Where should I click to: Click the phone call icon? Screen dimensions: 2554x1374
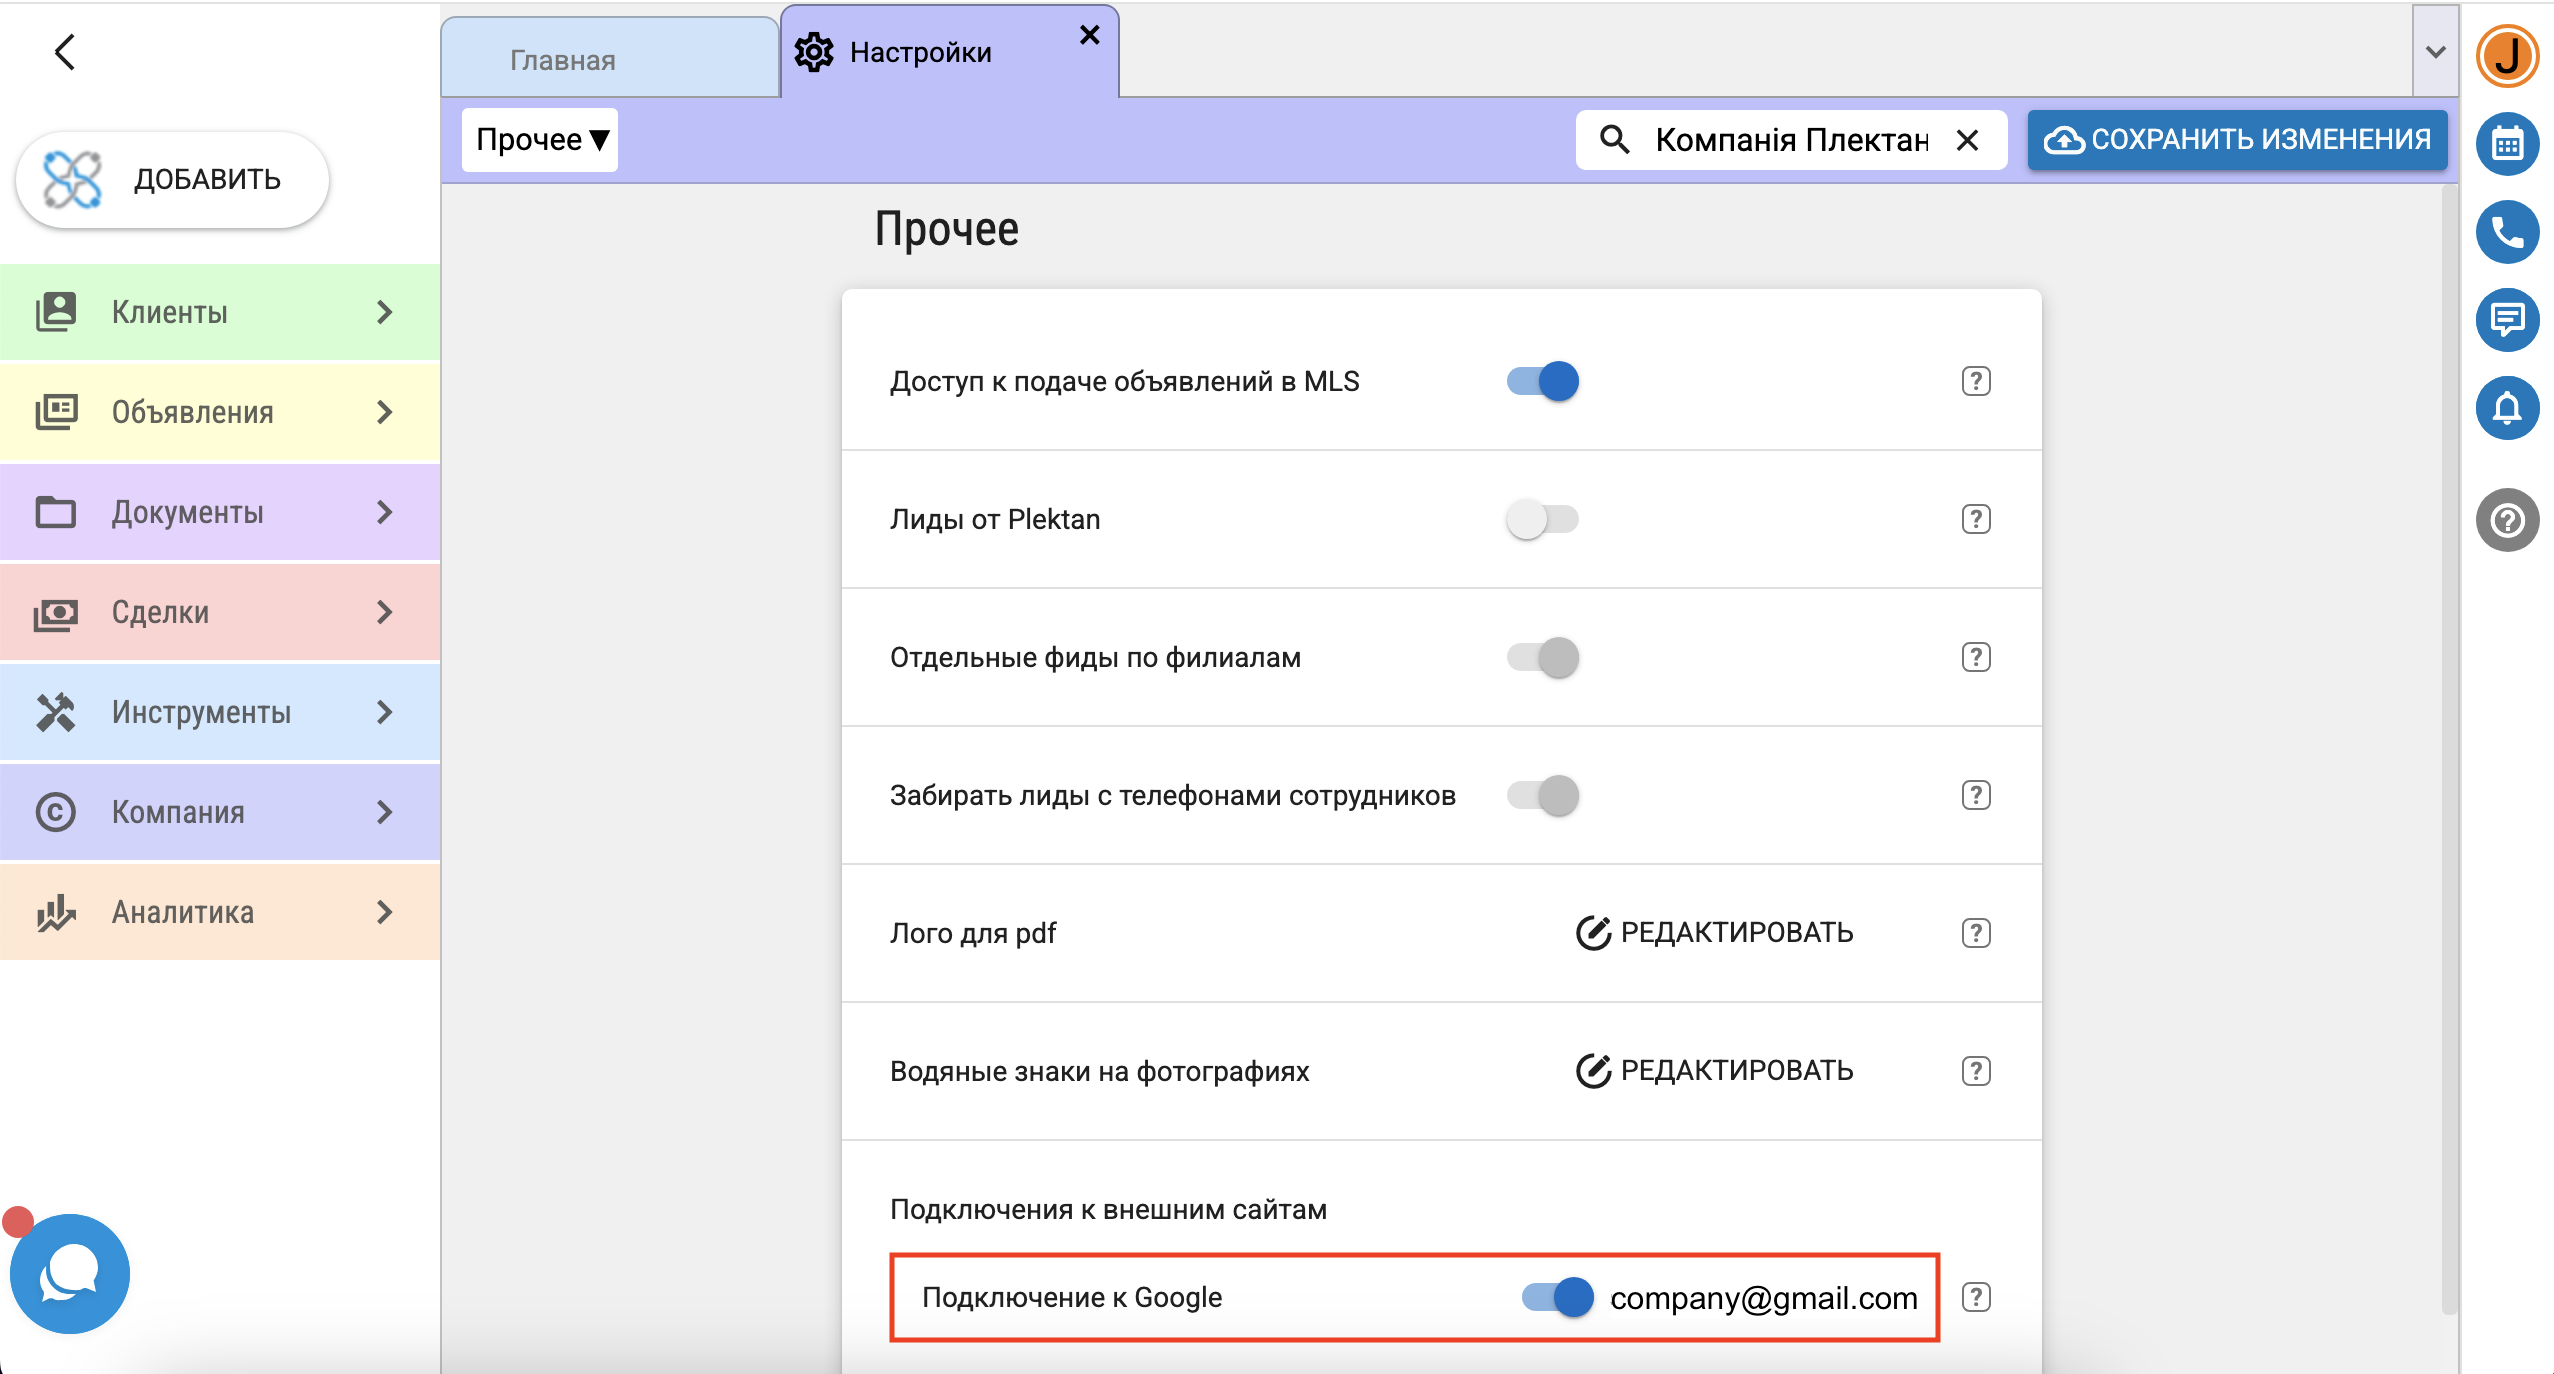coord(2506,232)
